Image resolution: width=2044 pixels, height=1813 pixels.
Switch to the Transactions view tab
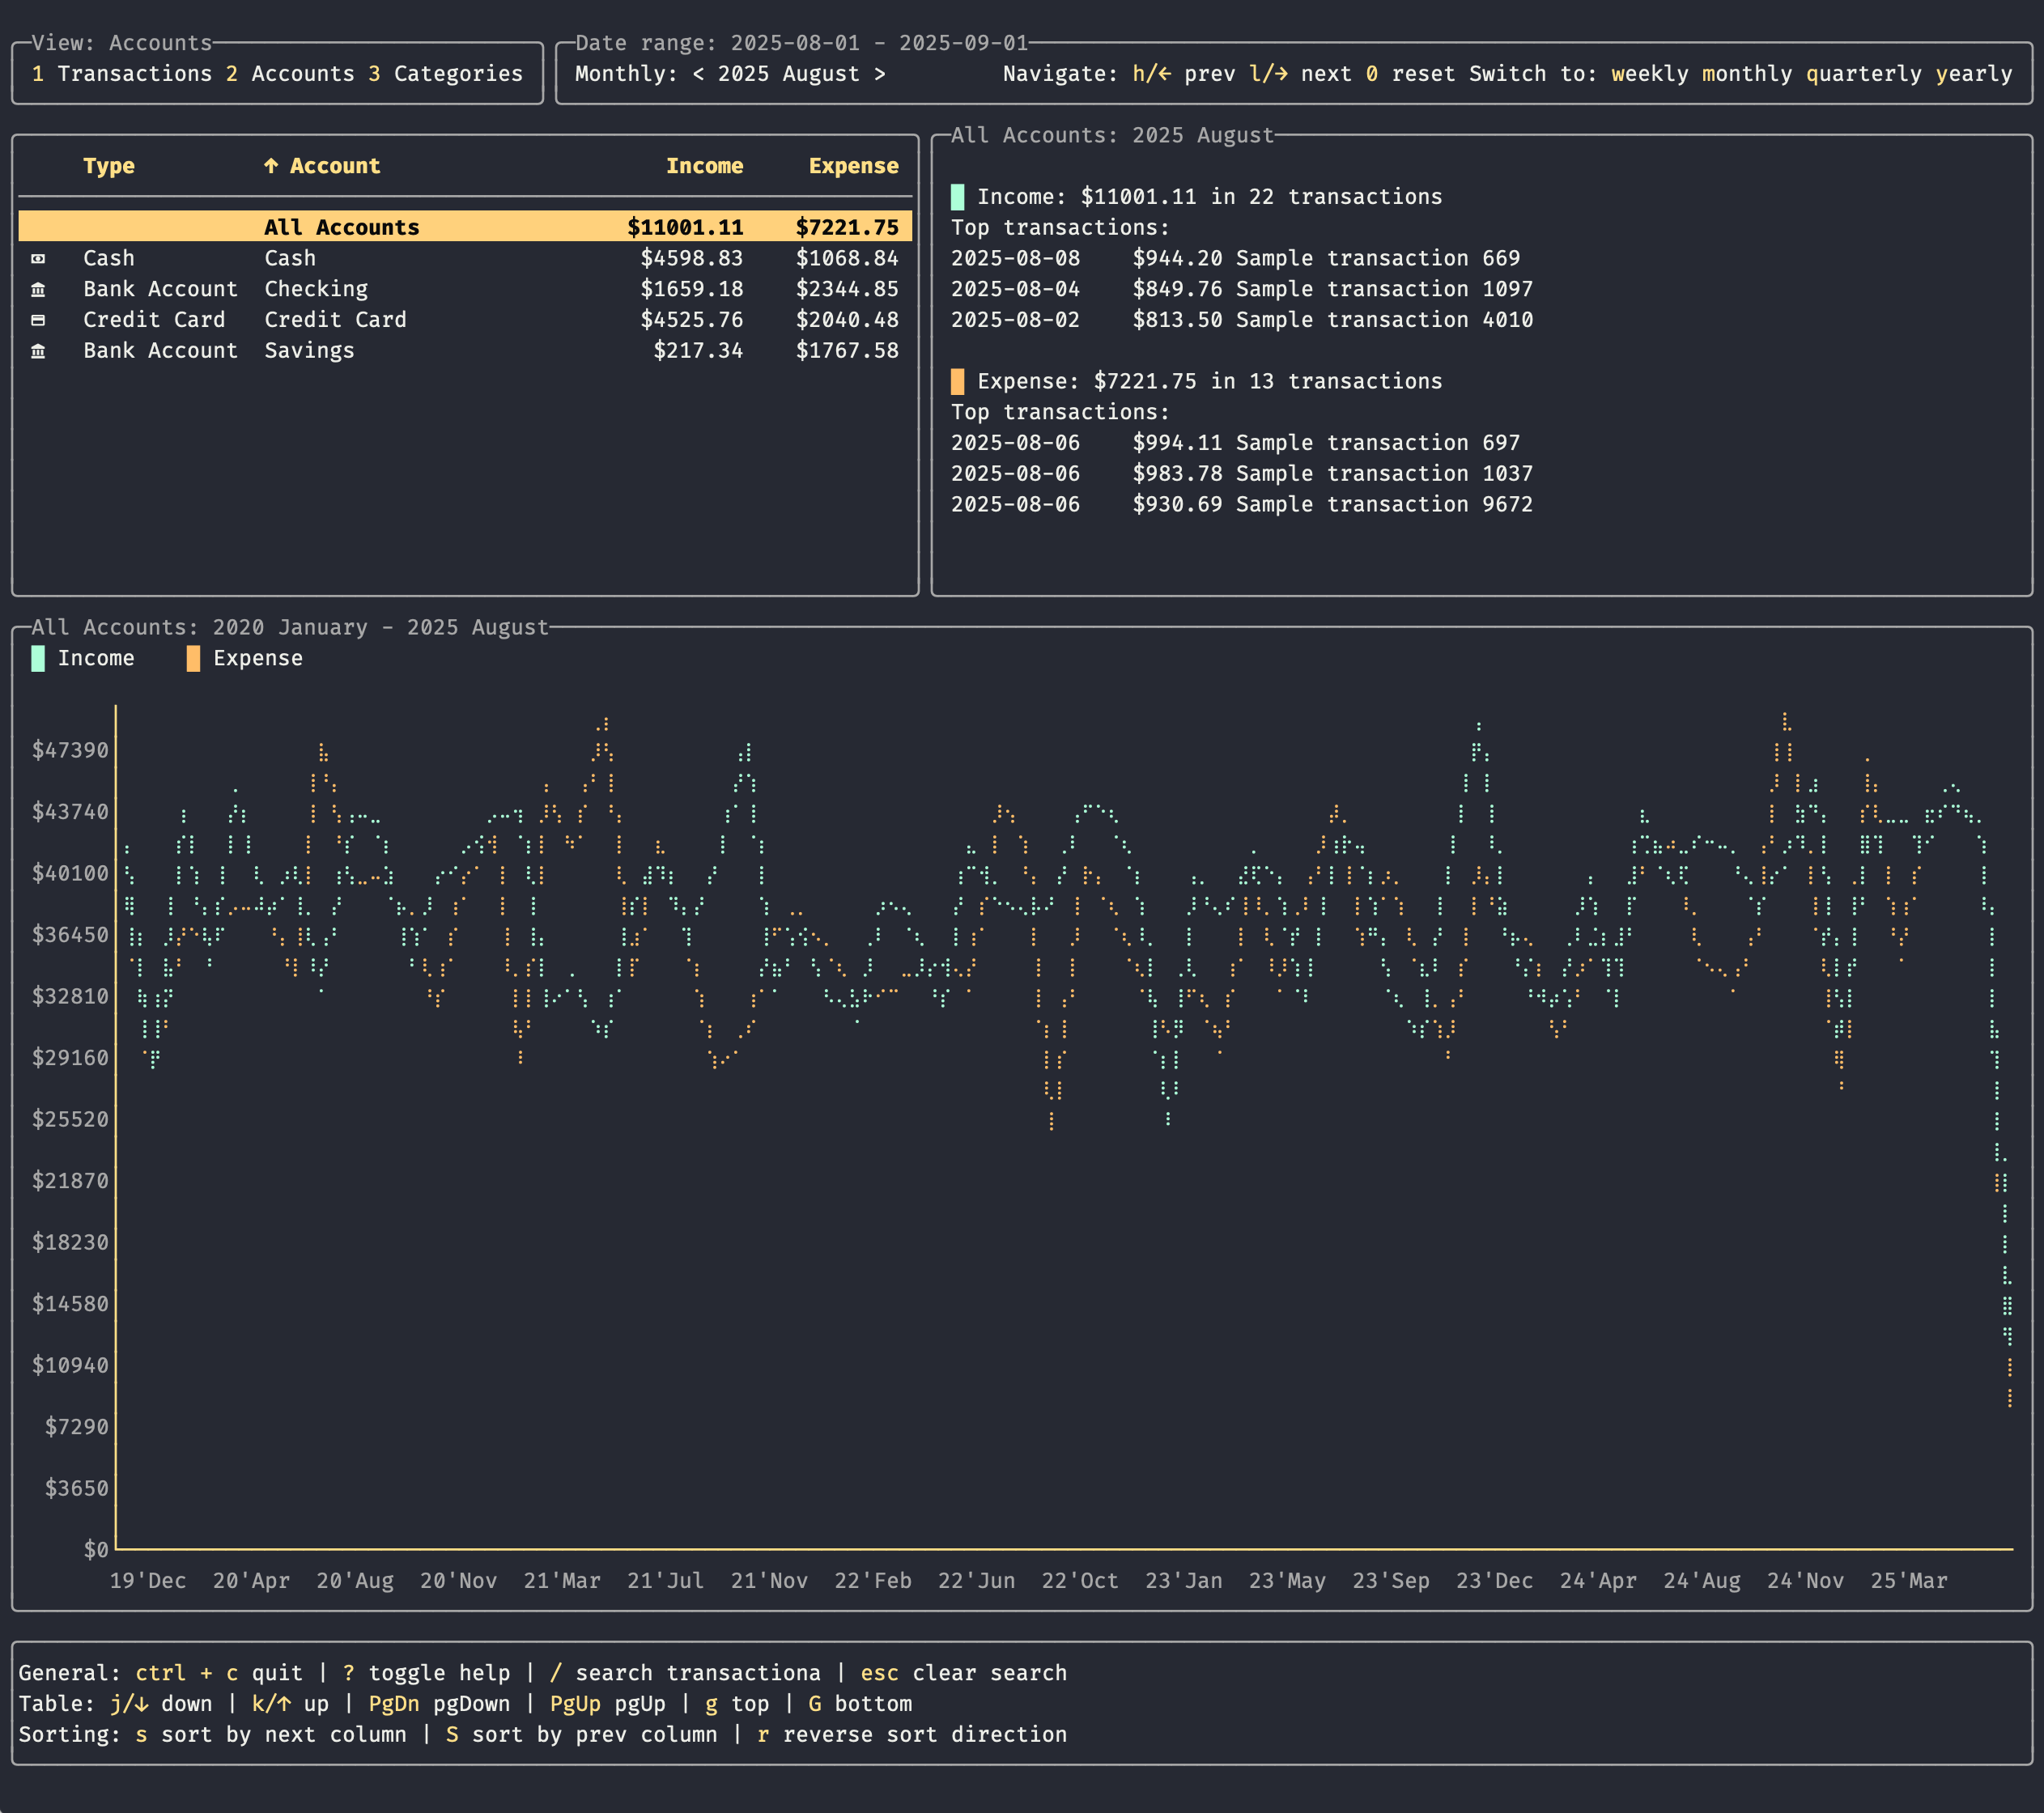[122, 73]
